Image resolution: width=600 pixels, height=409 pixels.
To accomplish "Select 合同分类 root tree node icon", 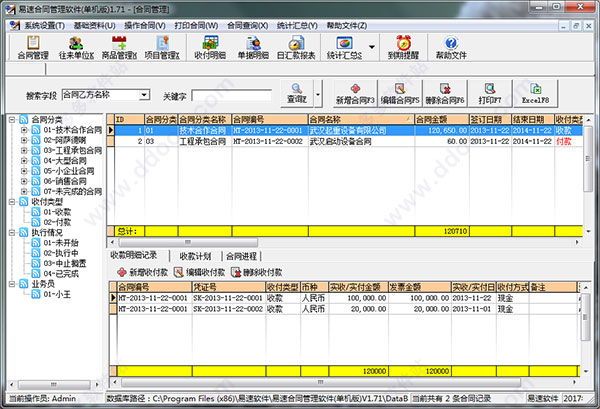I will click(x=24, y=119).
